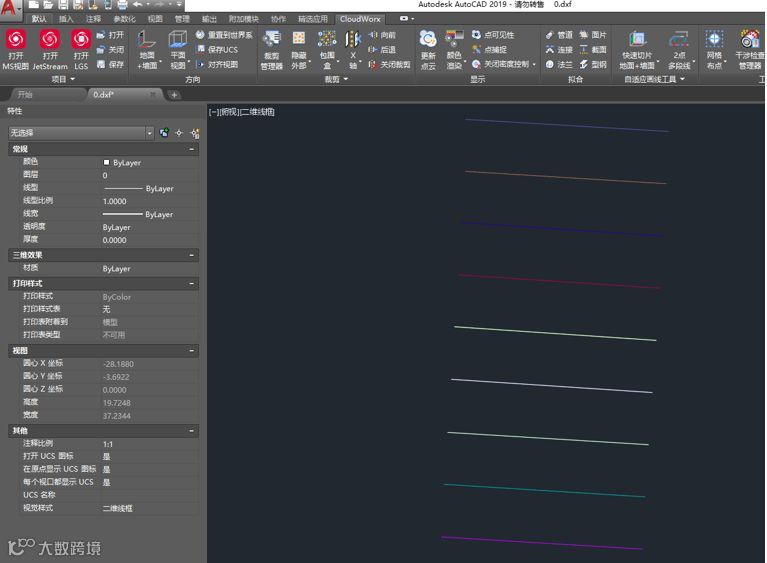Click the plot printer icon in quick access toolbar
This screenshot has width=767, height=563.
pos(122,5)
